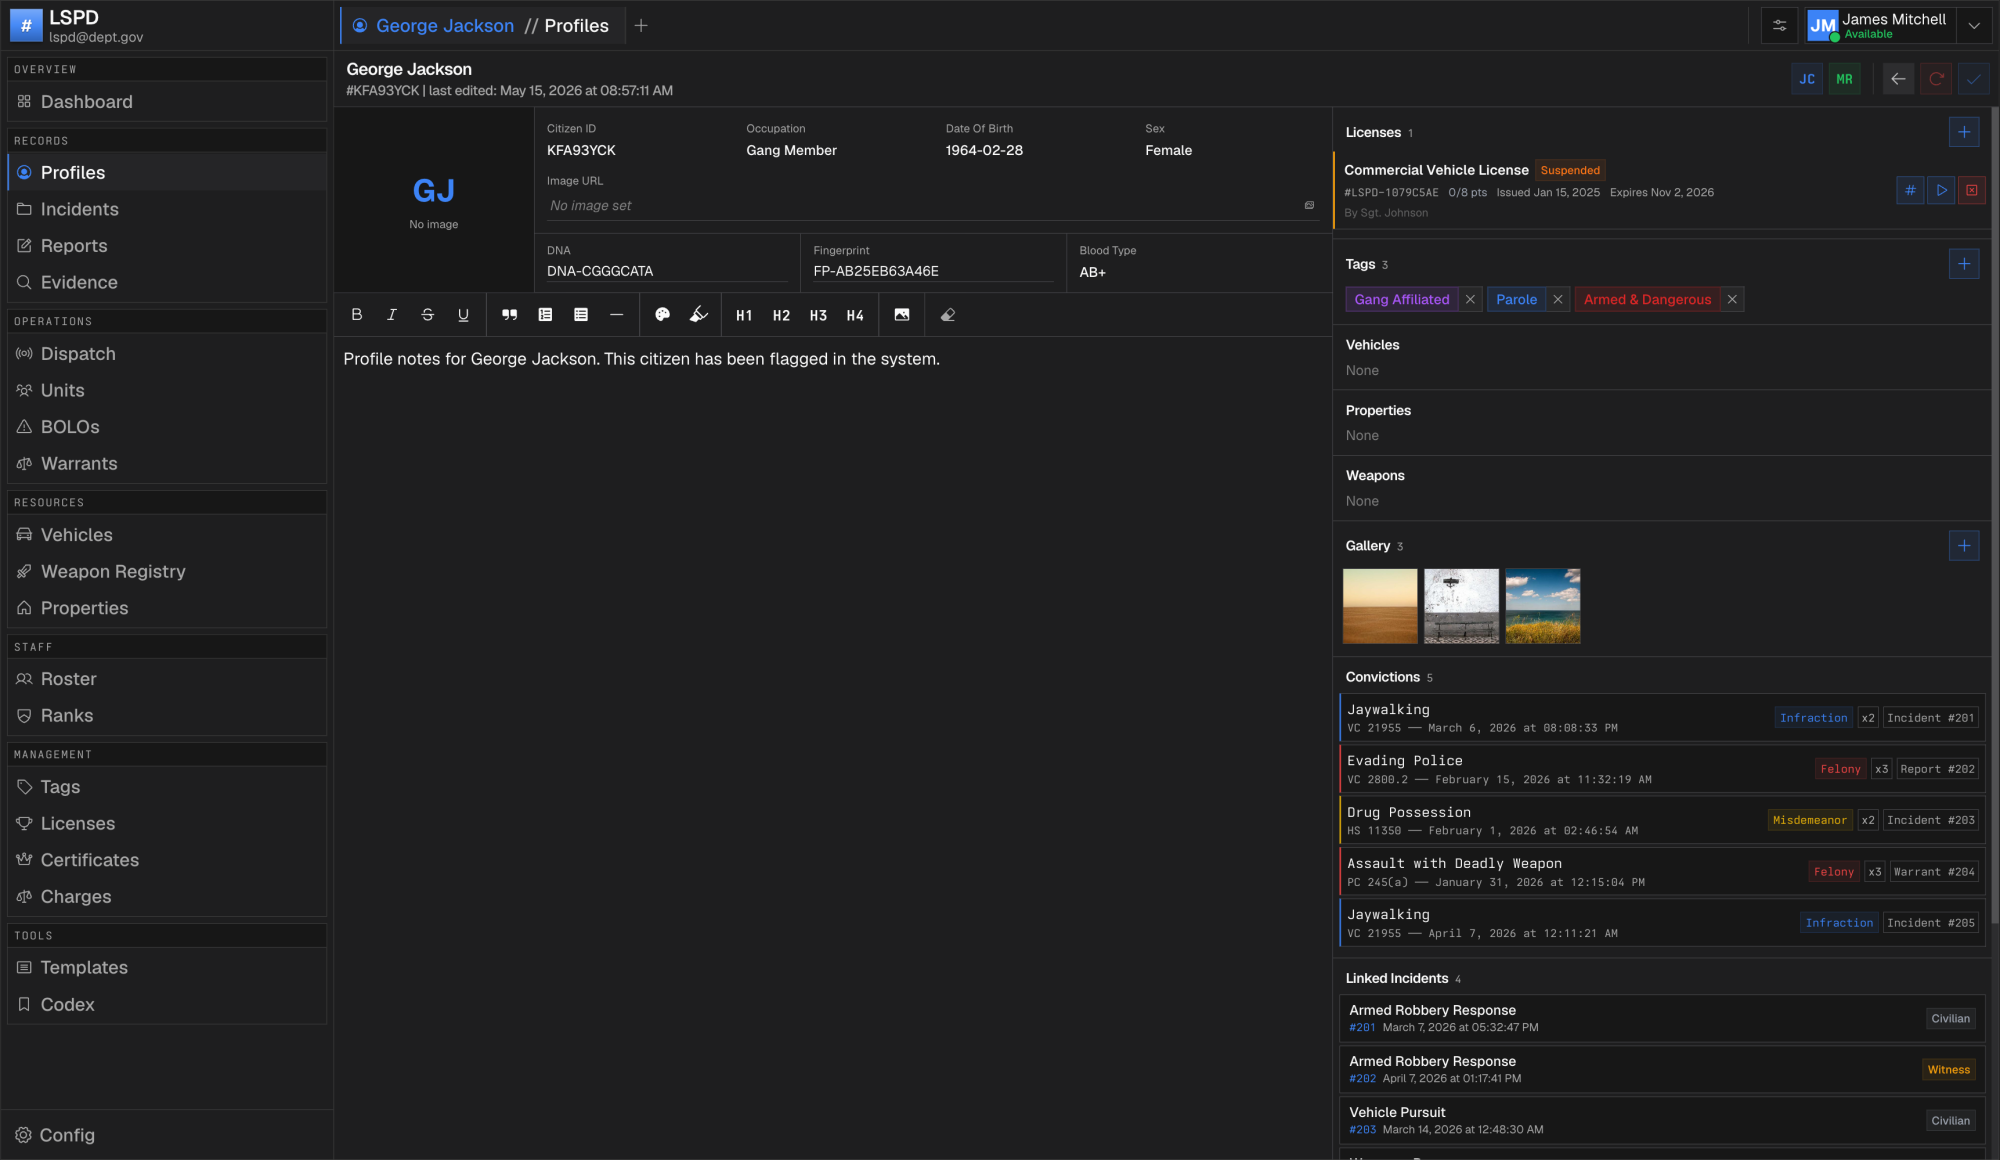Viewport: 2000px width, 1160px height.
Task: Open Warrant #204 on Assault conviction
Action: [1934, 872]
